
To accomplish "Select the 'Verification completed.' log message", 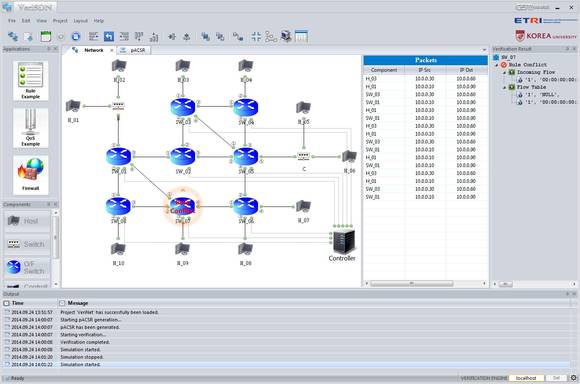I will (x=85, y=342).
